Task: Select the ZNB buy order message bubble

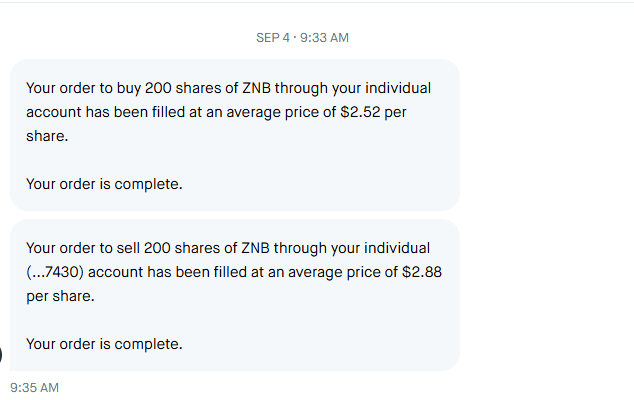Action: coord(234,135)
